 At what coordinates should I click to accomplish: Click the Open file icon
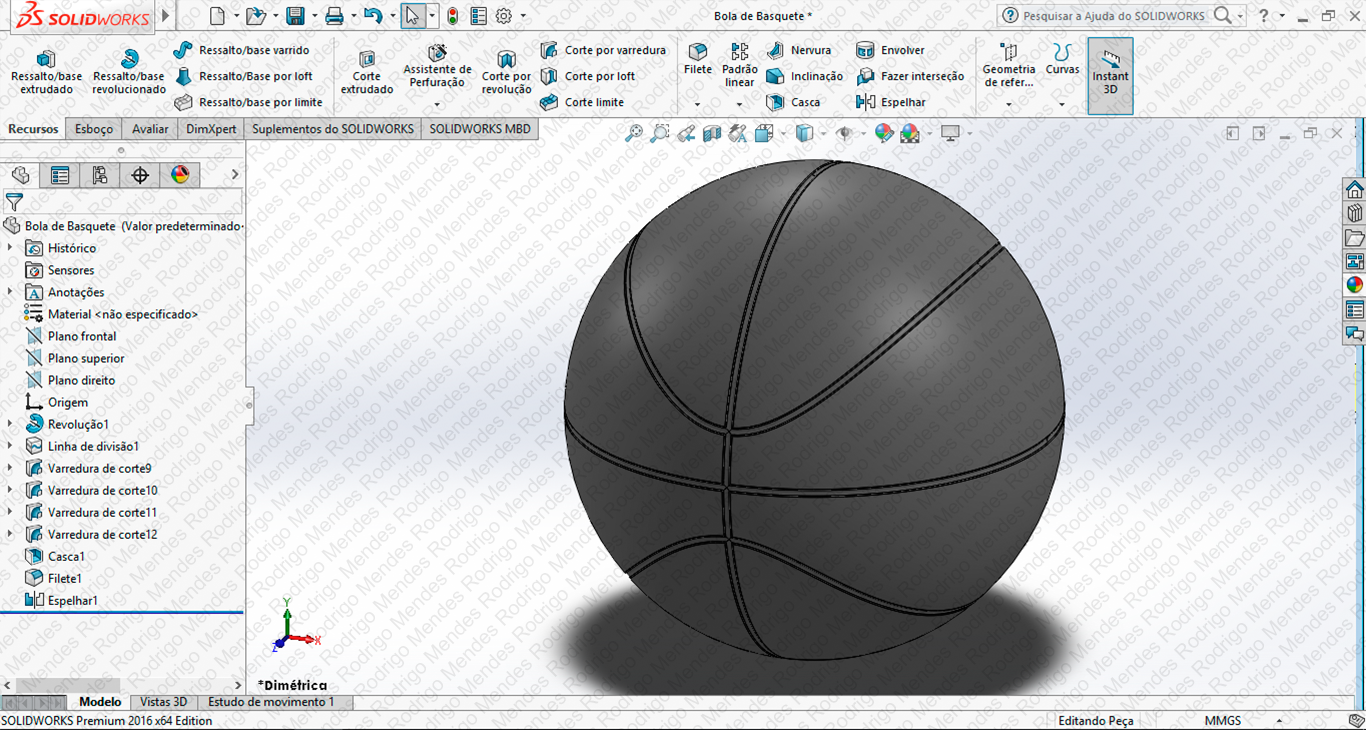click(256, 16)
